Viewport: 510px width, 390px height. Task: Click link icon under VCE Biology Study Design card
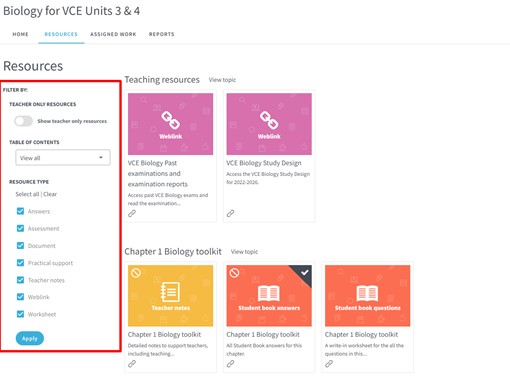pyautogui.click(x=230, y=213)
